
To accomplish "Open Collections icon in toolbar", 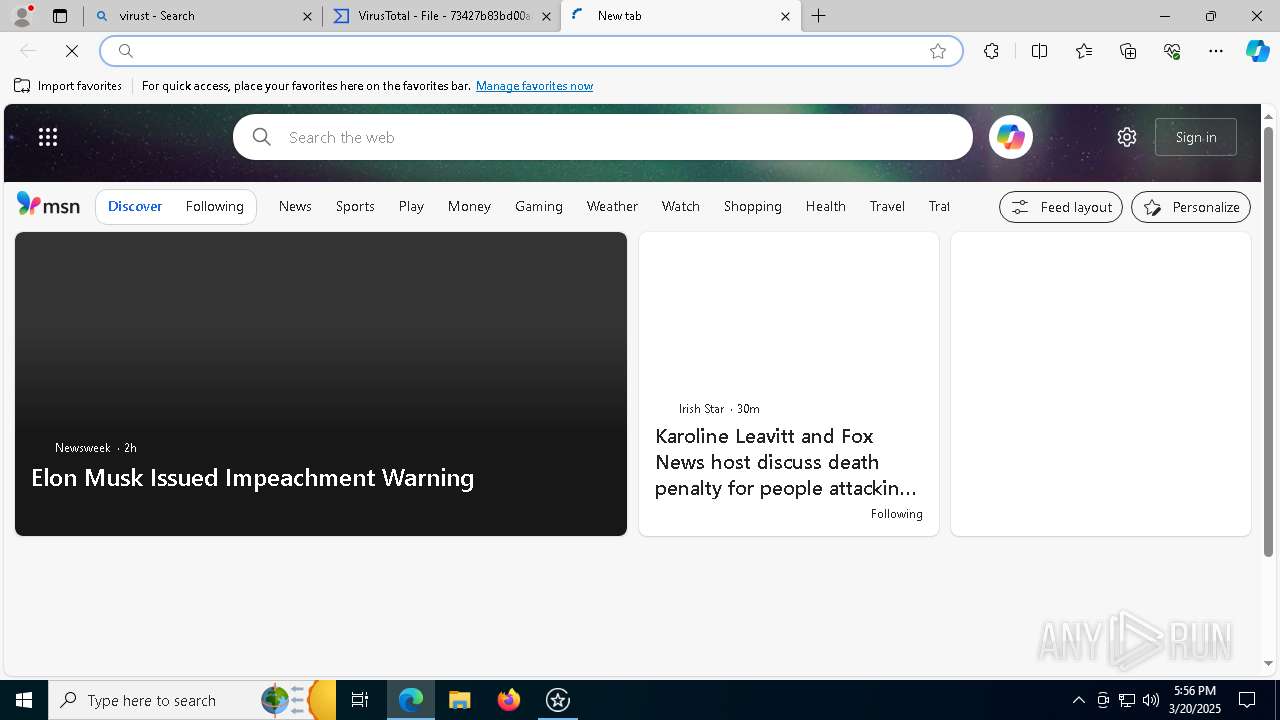I will [x=1128, y=51].
